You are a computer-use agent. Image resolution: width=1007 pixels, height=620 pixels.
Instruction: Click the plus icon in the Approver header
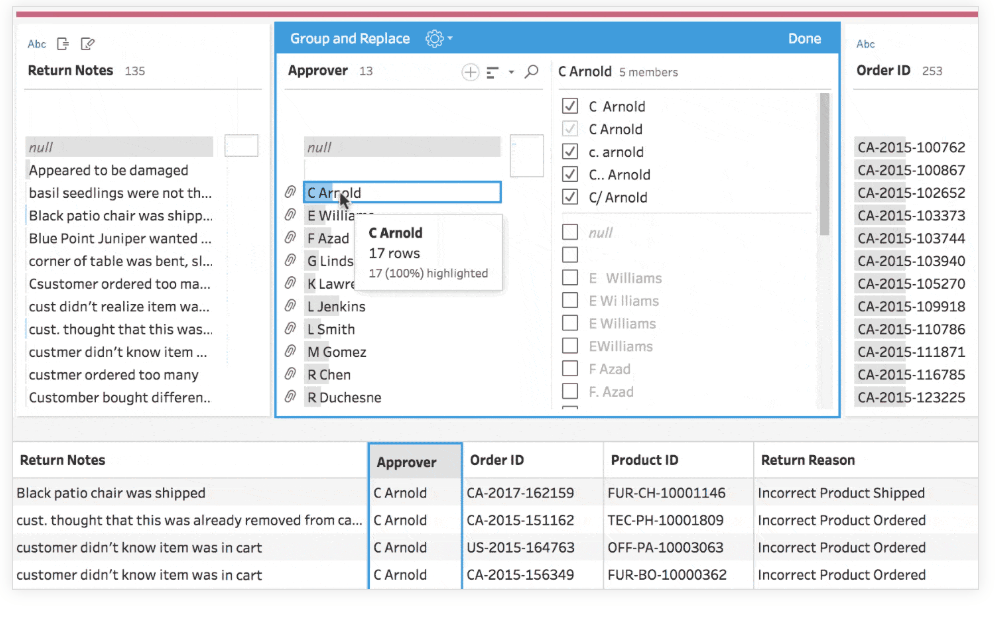(470, 72)
